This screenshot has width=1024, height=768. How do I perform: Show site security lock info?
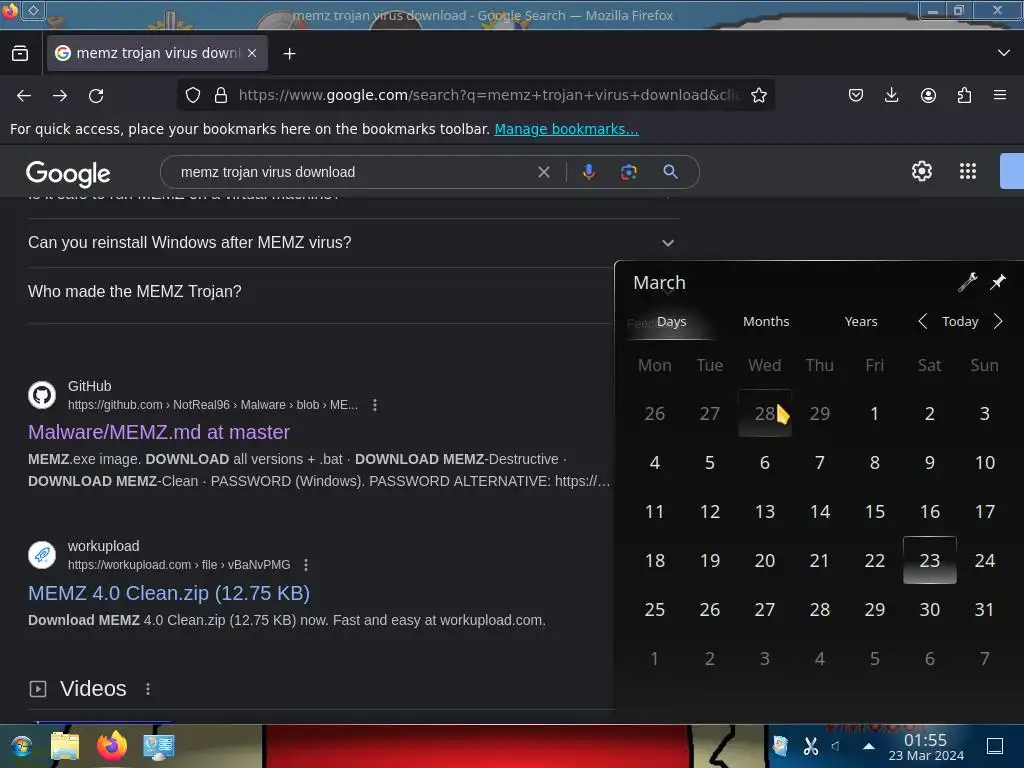pos(221,95)
